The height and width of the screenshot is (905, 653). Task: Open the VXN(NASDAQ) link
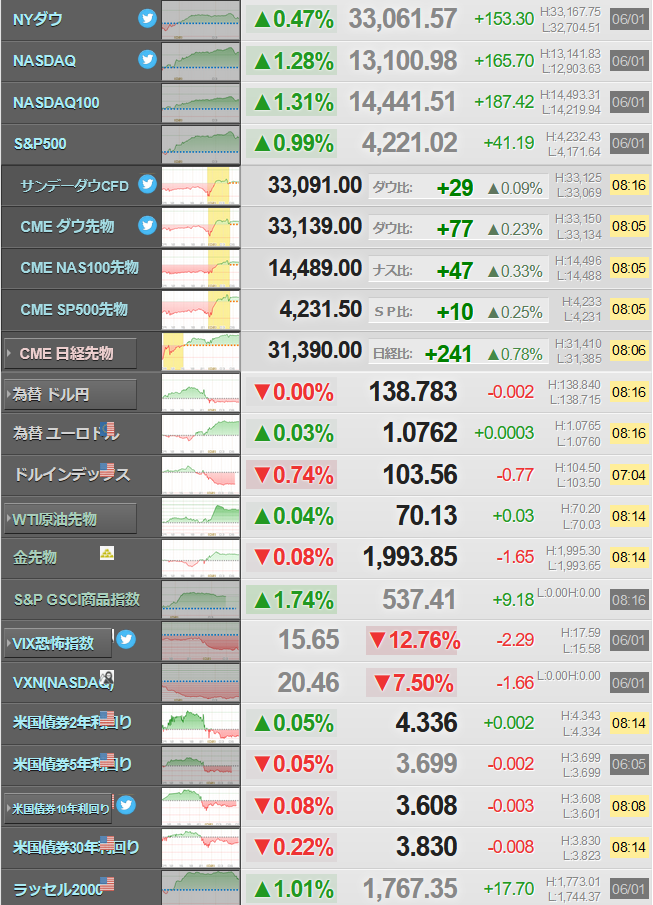(63, 683)
